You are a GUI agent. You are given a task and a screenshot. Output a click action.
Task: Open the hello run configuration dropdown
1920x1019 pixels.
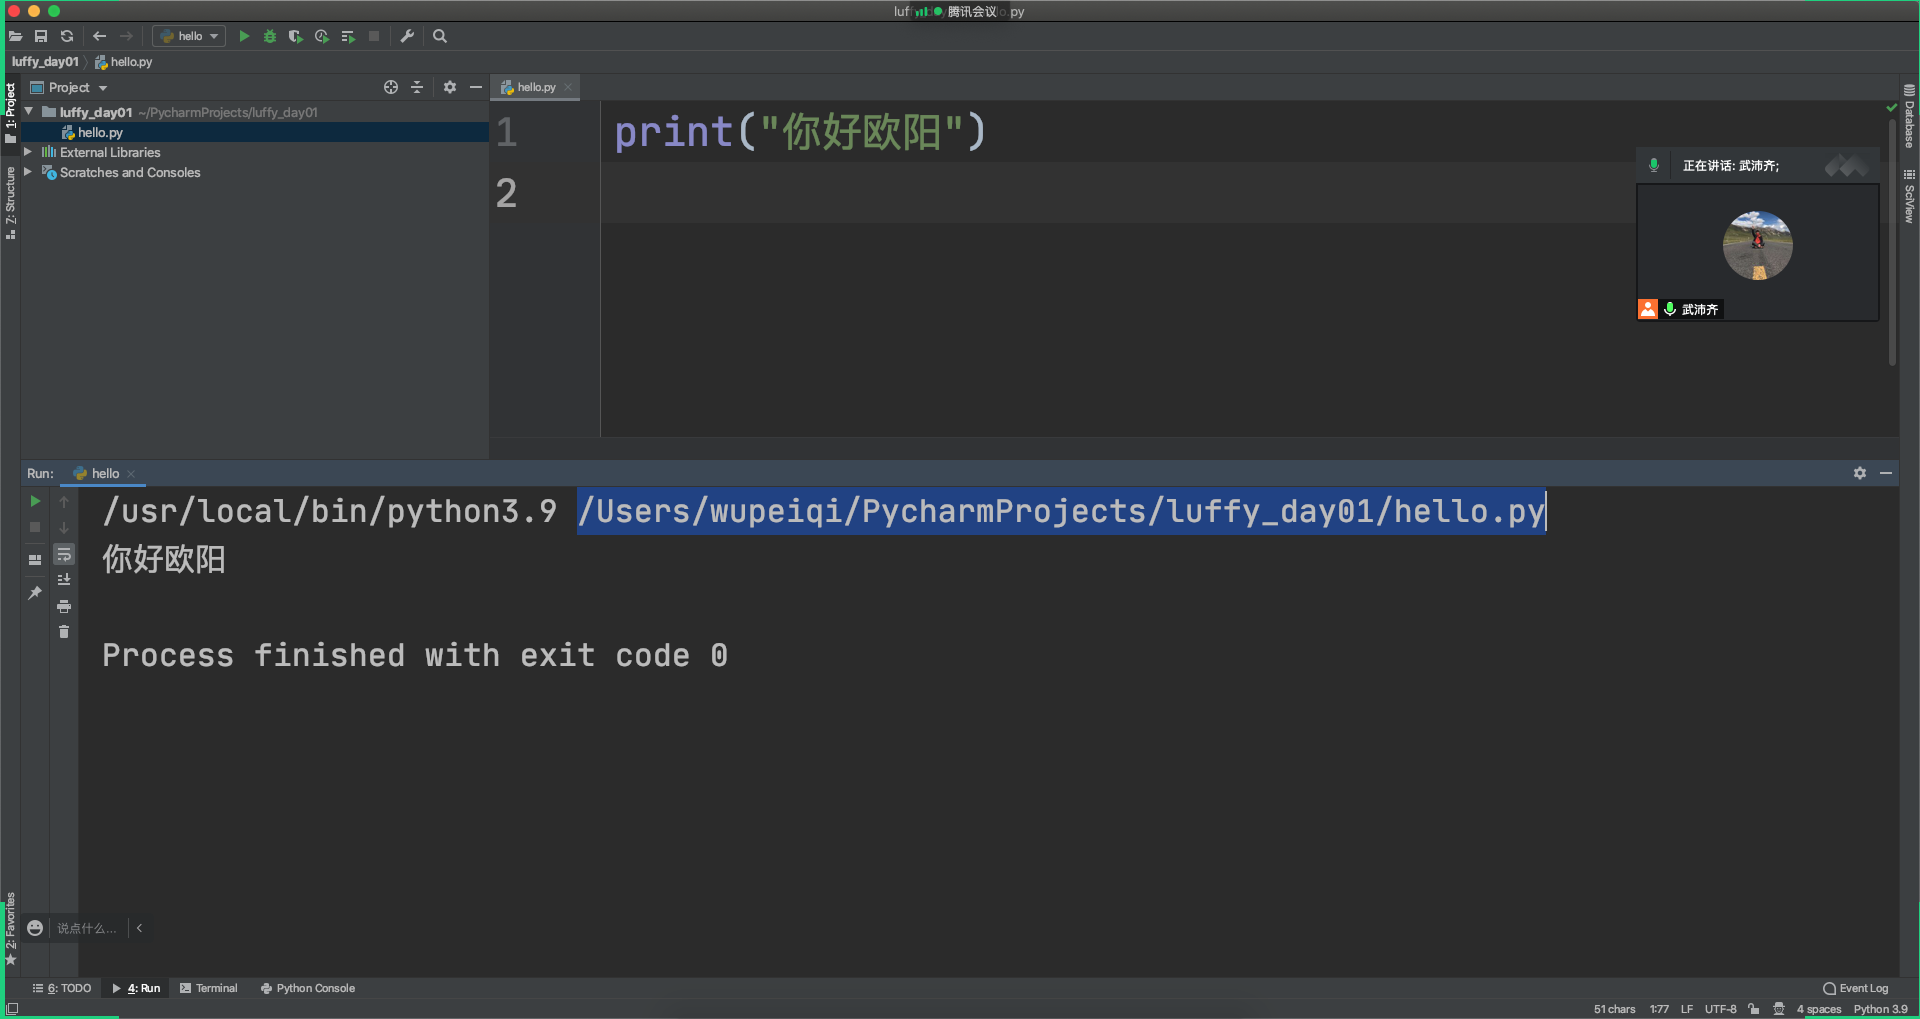pos(189,36)
